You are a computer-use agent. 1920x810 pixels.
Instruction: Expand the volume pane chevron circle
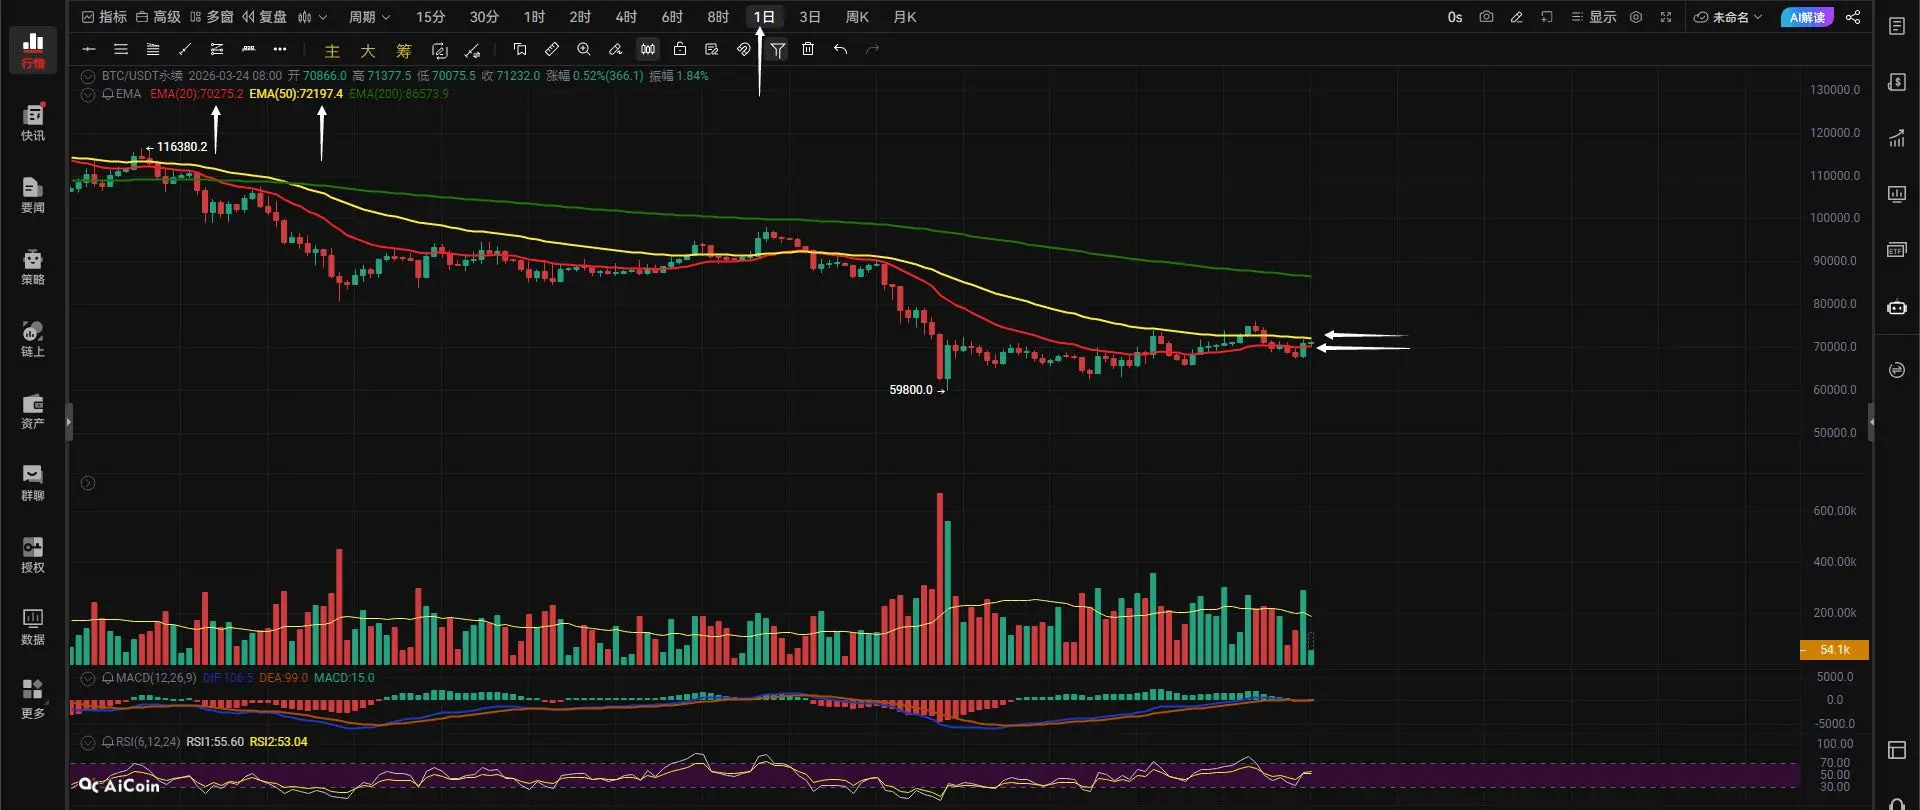click(x=88, y=483)
